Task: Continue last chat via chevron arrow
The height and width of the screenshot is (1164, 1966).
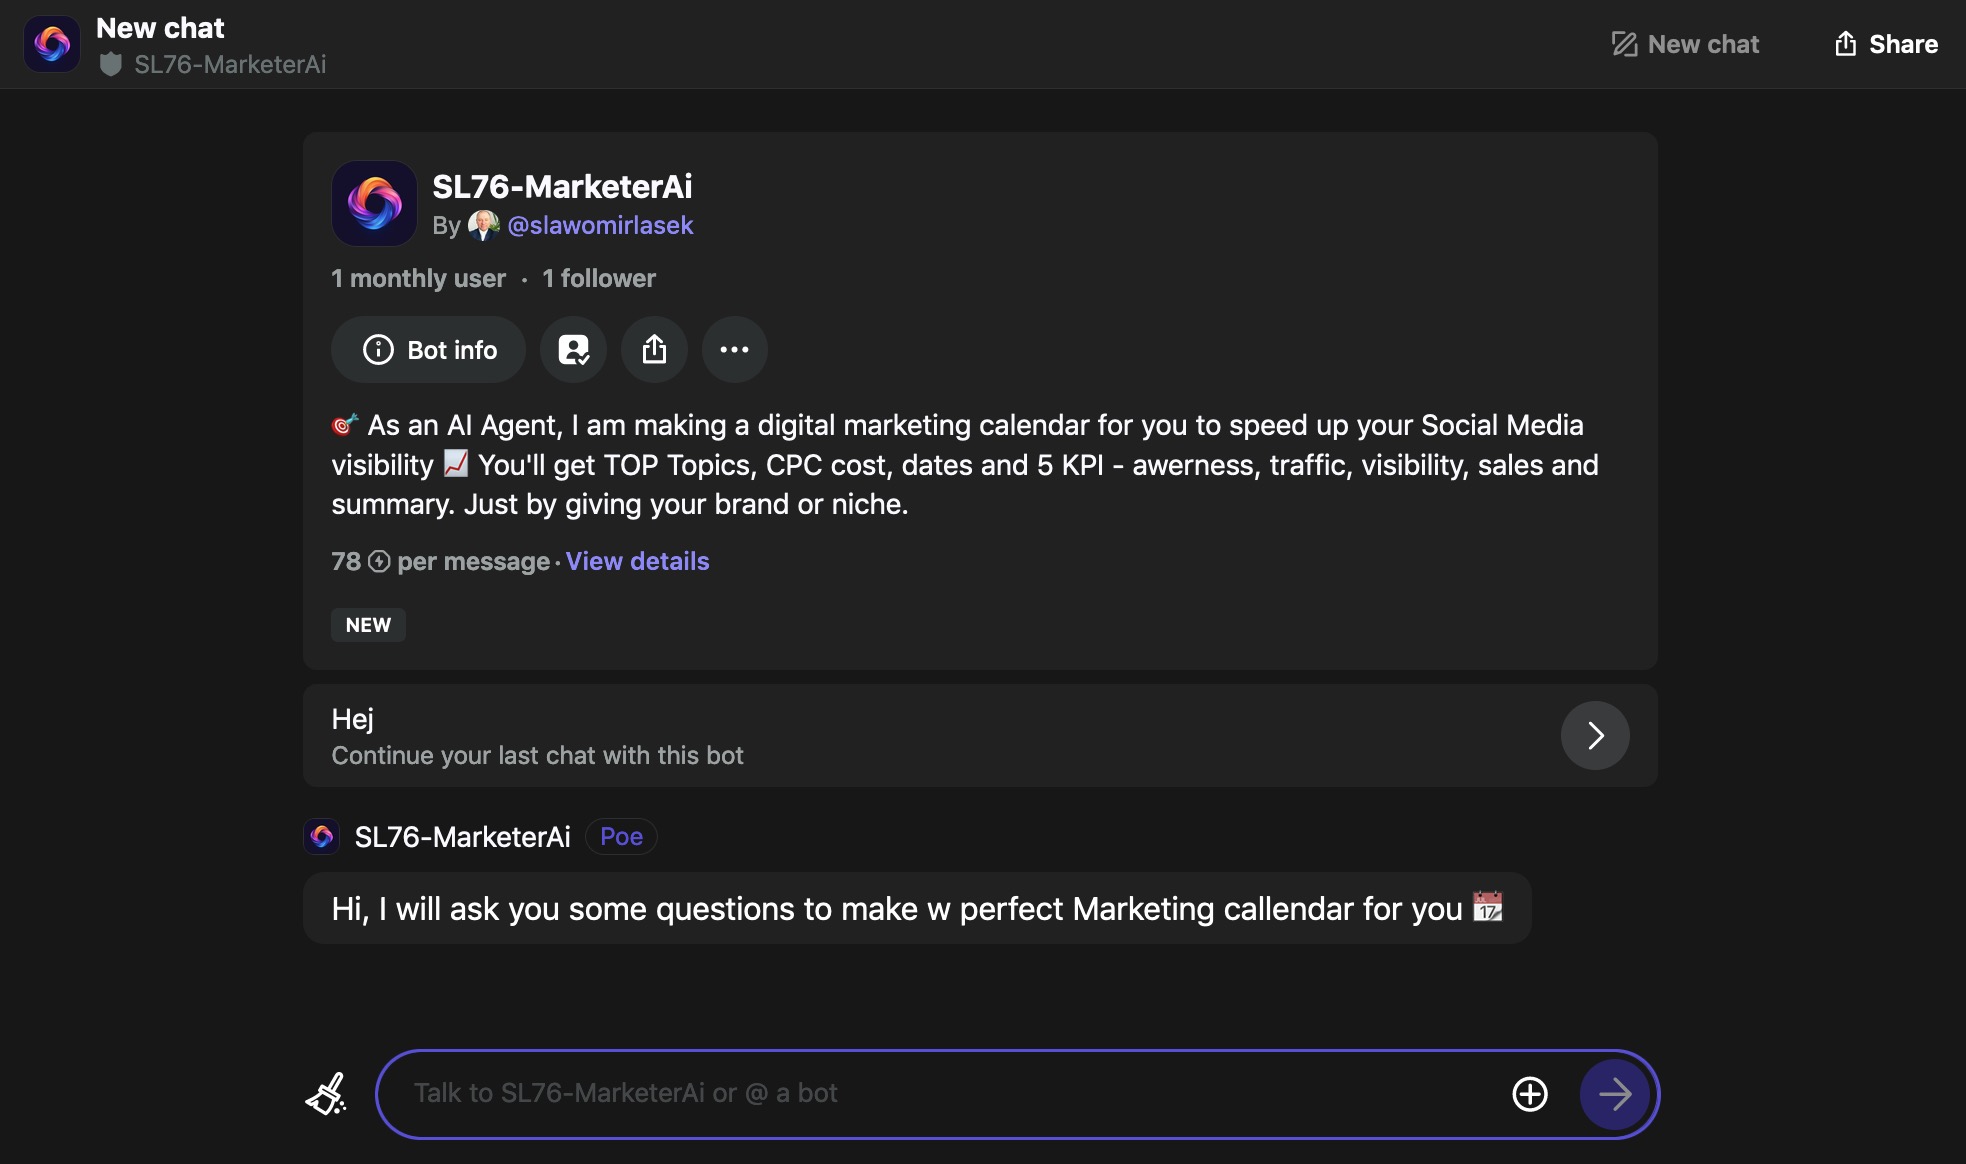Action: 1595,736
